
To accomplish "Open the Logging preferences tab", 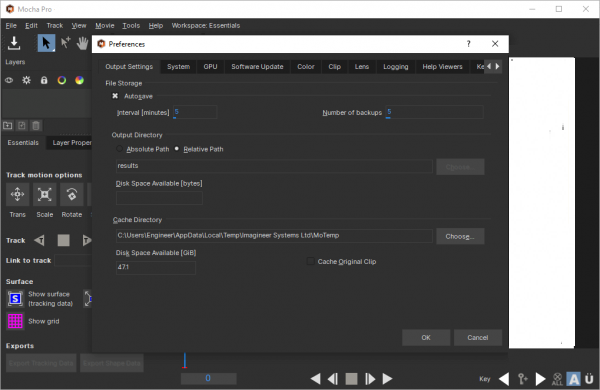I will click(396, 67).
